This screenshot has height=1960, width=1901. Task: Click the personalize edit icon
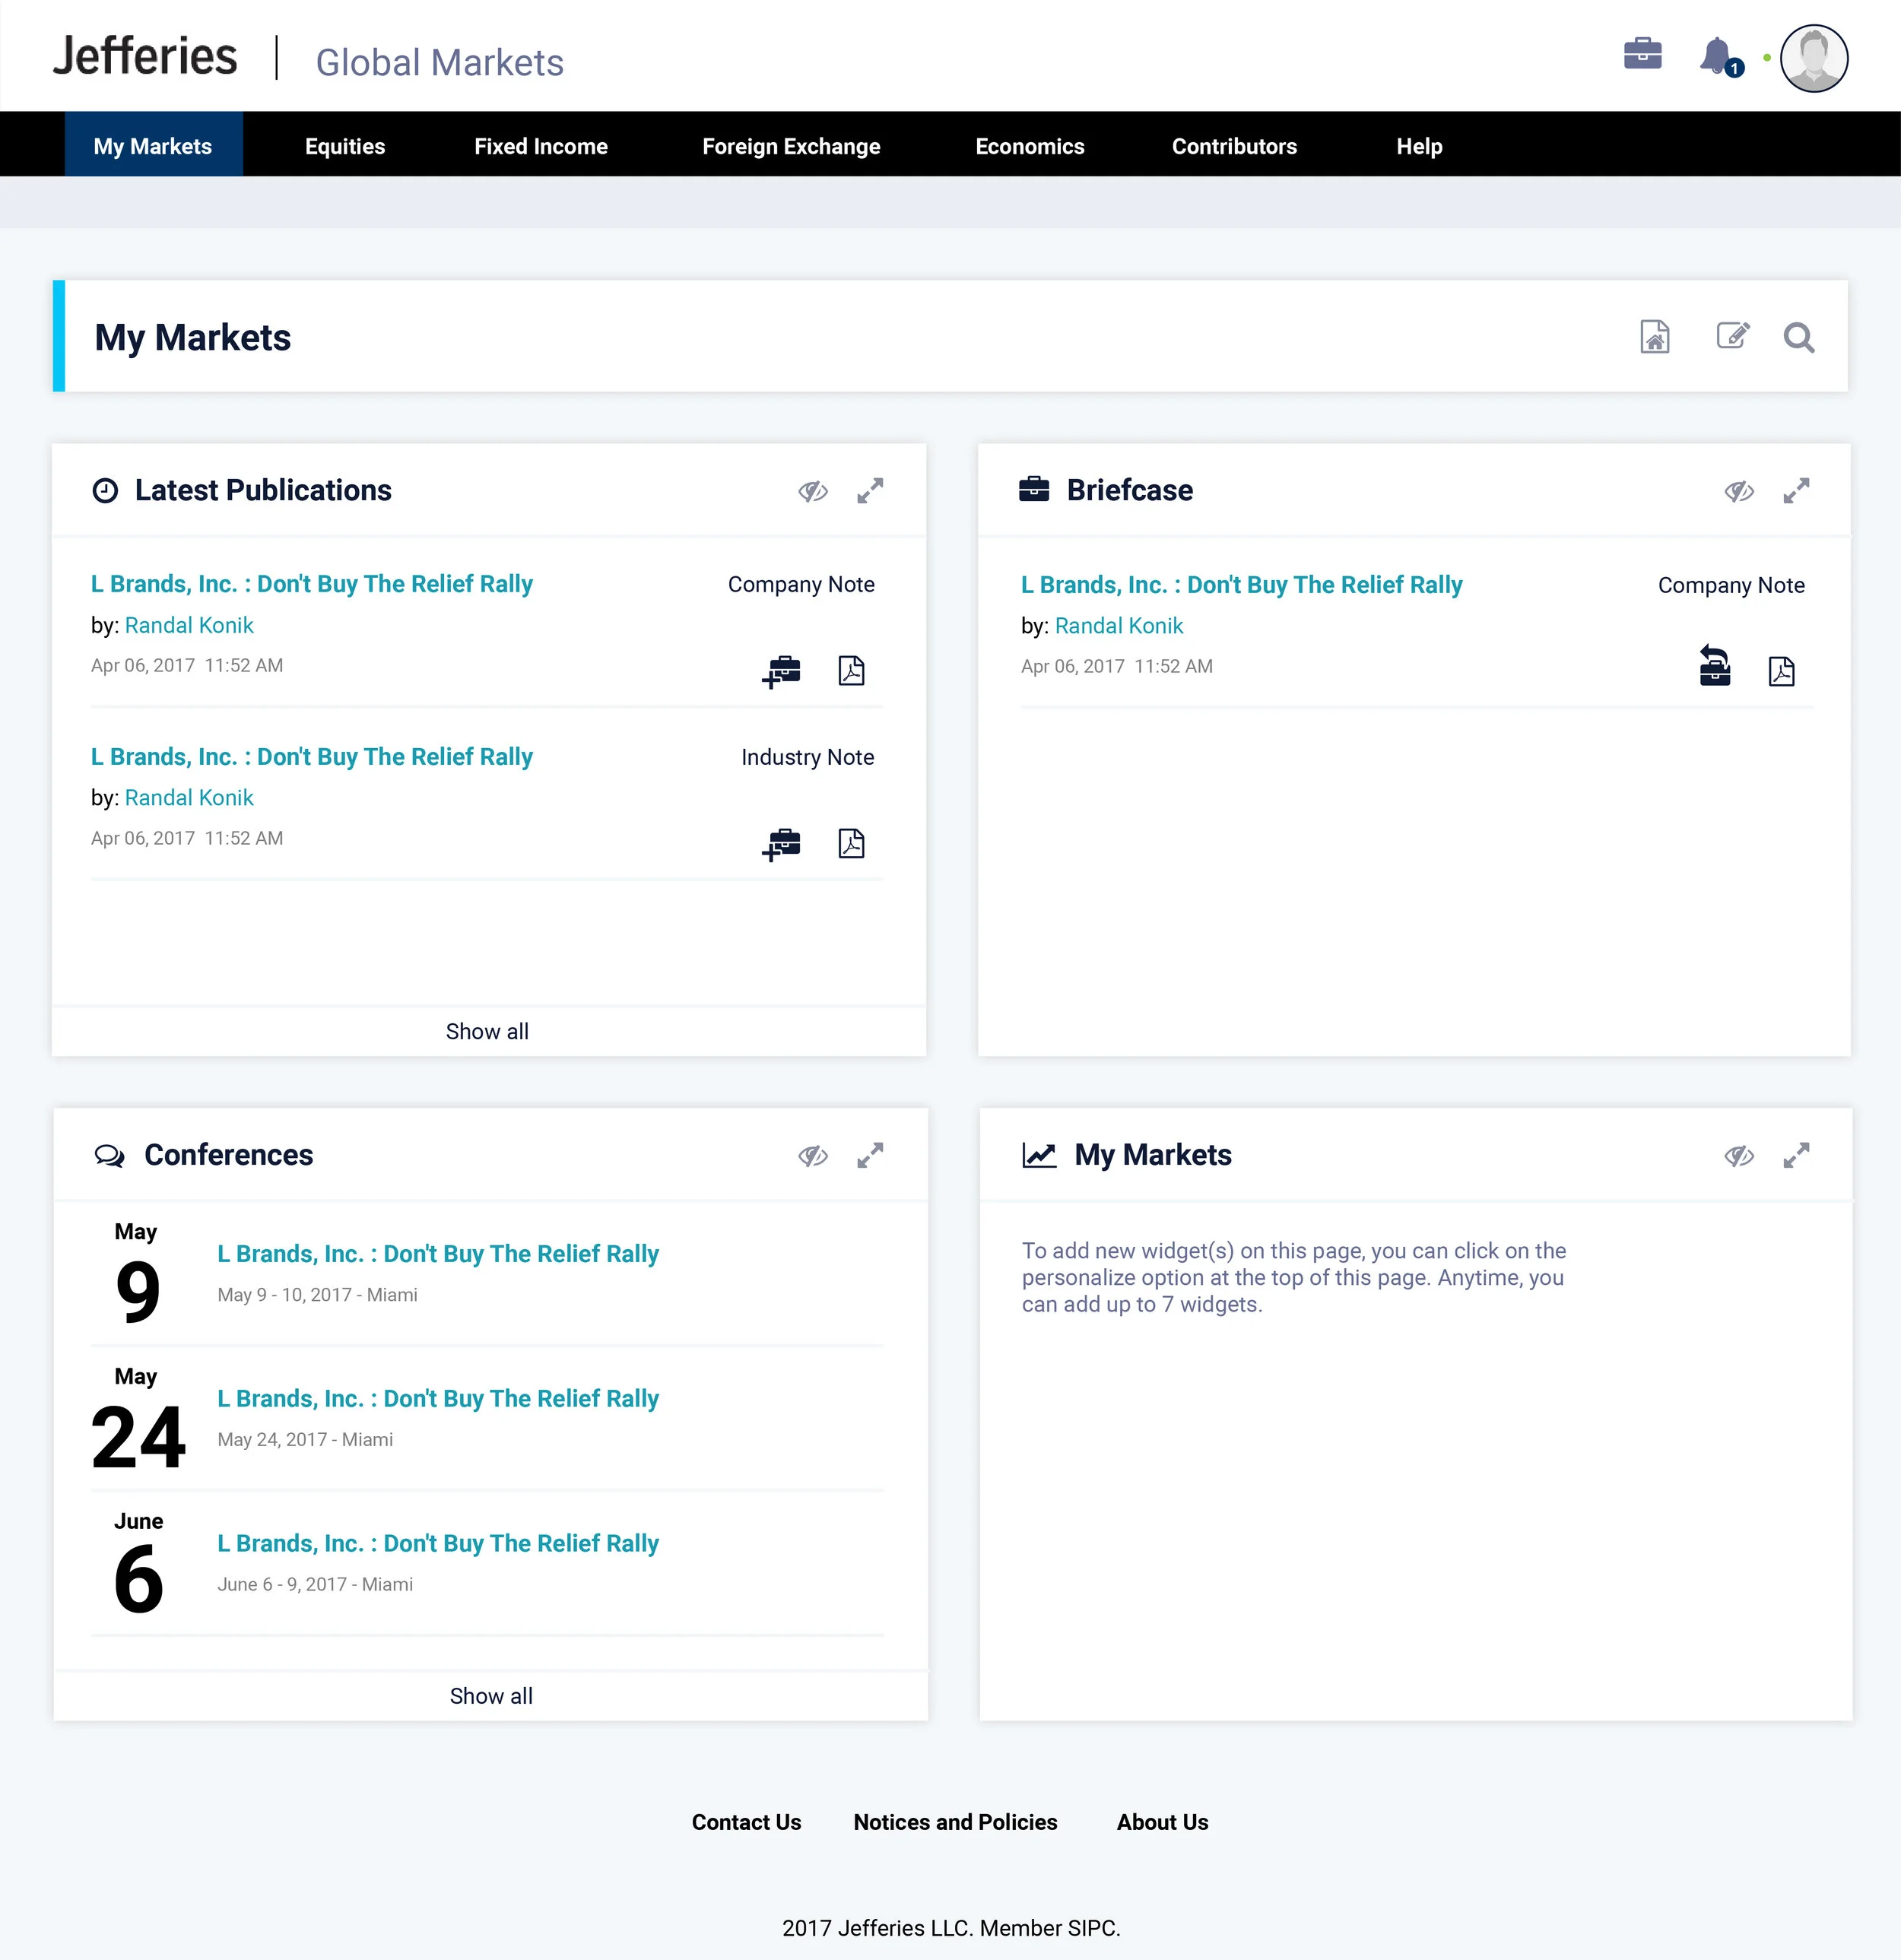pos(1732,336)
